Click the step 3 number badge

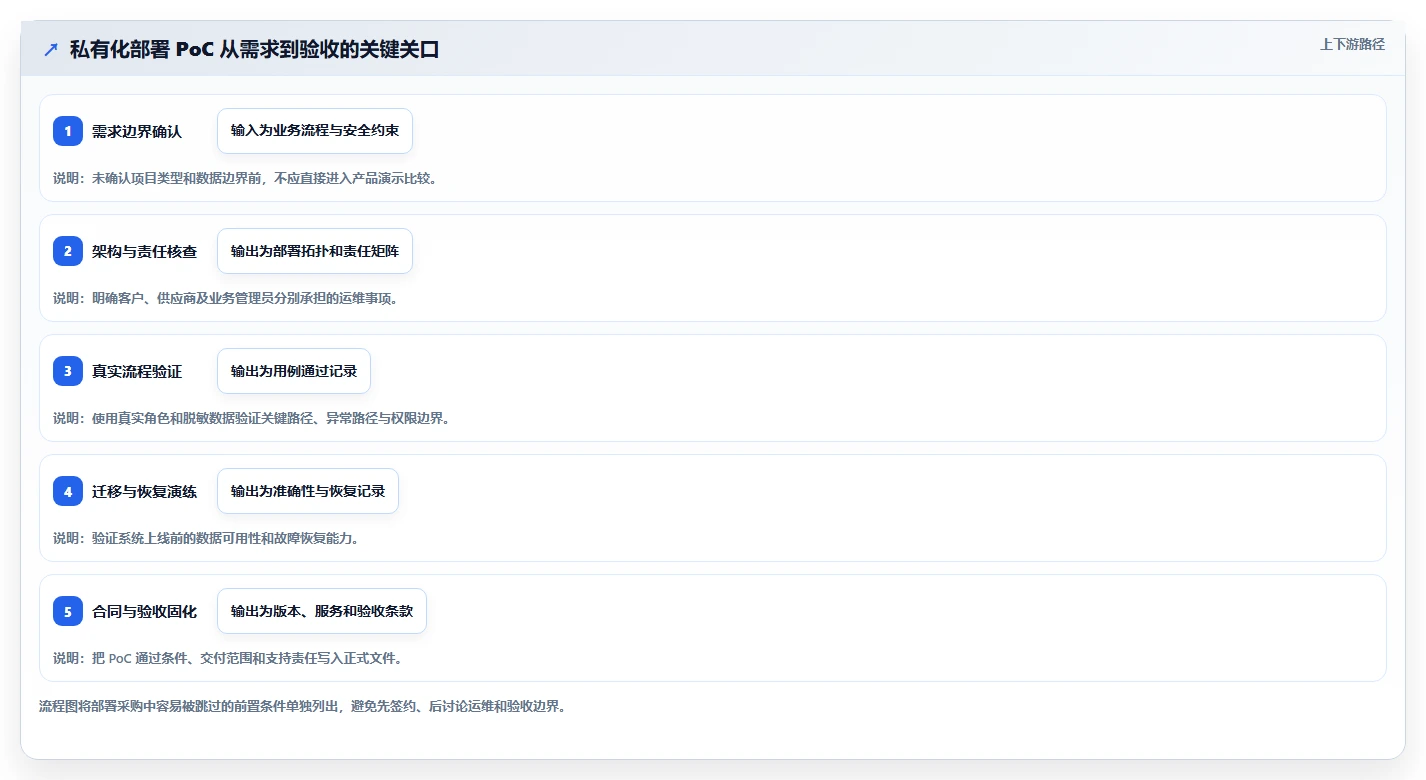[x=68, y=371]
